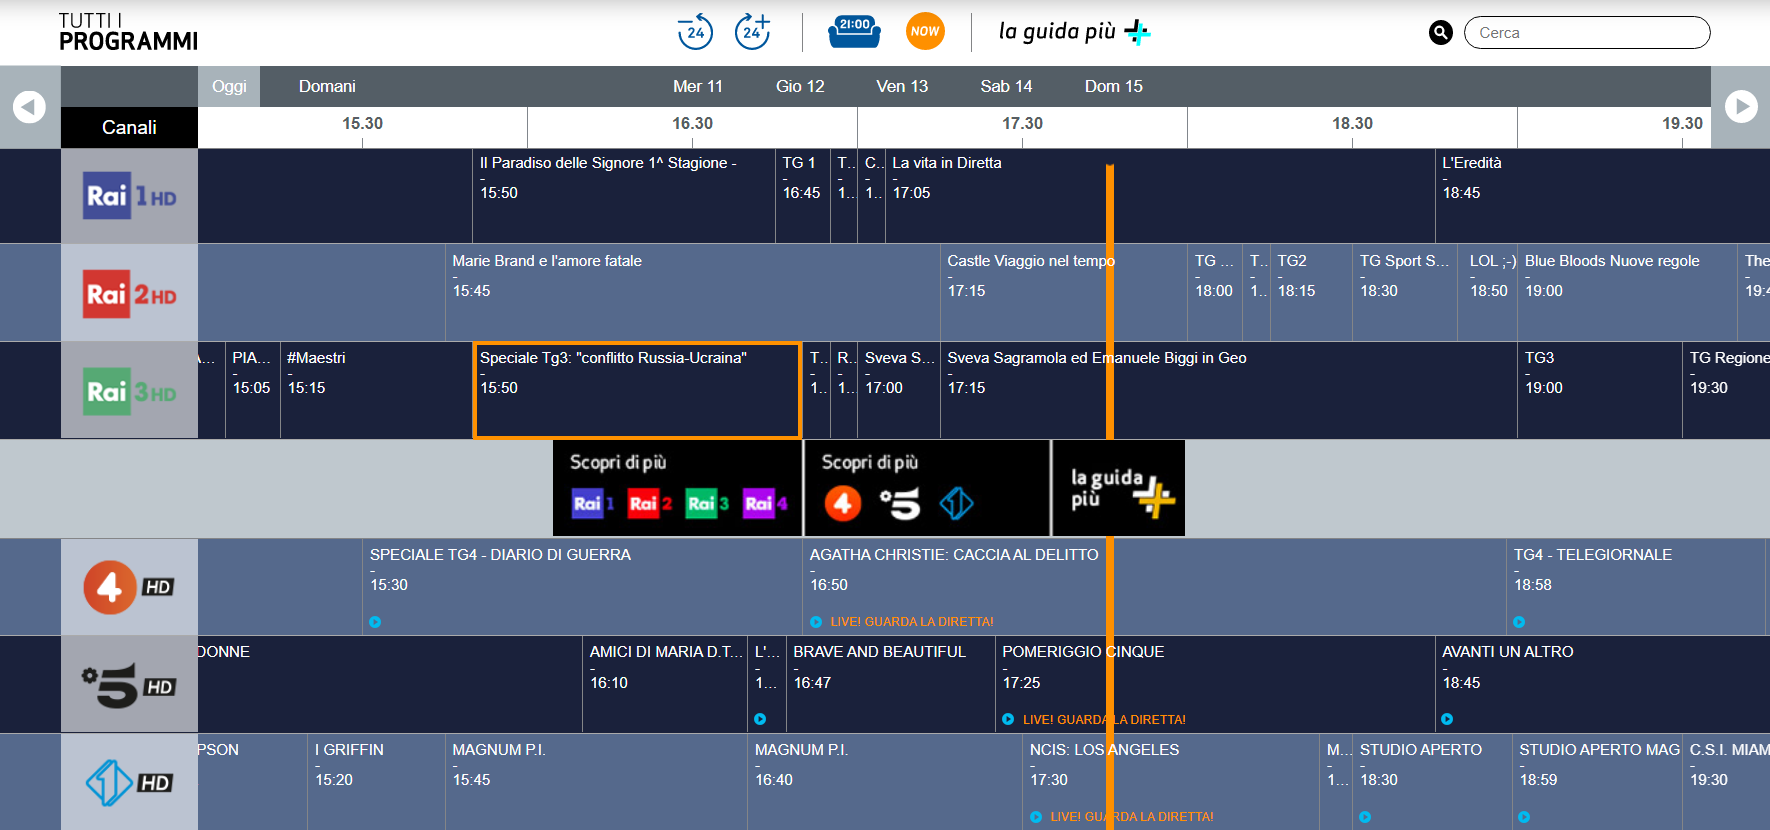Open Sveva Sagramola ed Emanuele Biggi in Geo
Viewport: 1770px width, 830px height.
[x=1229, y=390]
